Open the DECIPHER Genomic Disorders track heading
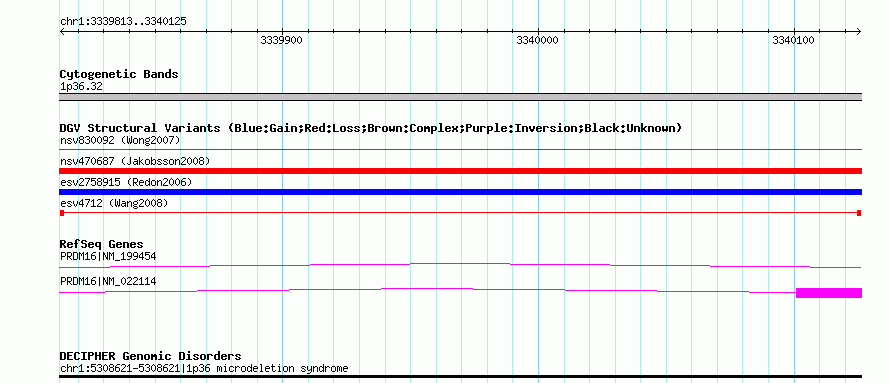890x383 pixels. pyautogui.click(x=150, y=356)
